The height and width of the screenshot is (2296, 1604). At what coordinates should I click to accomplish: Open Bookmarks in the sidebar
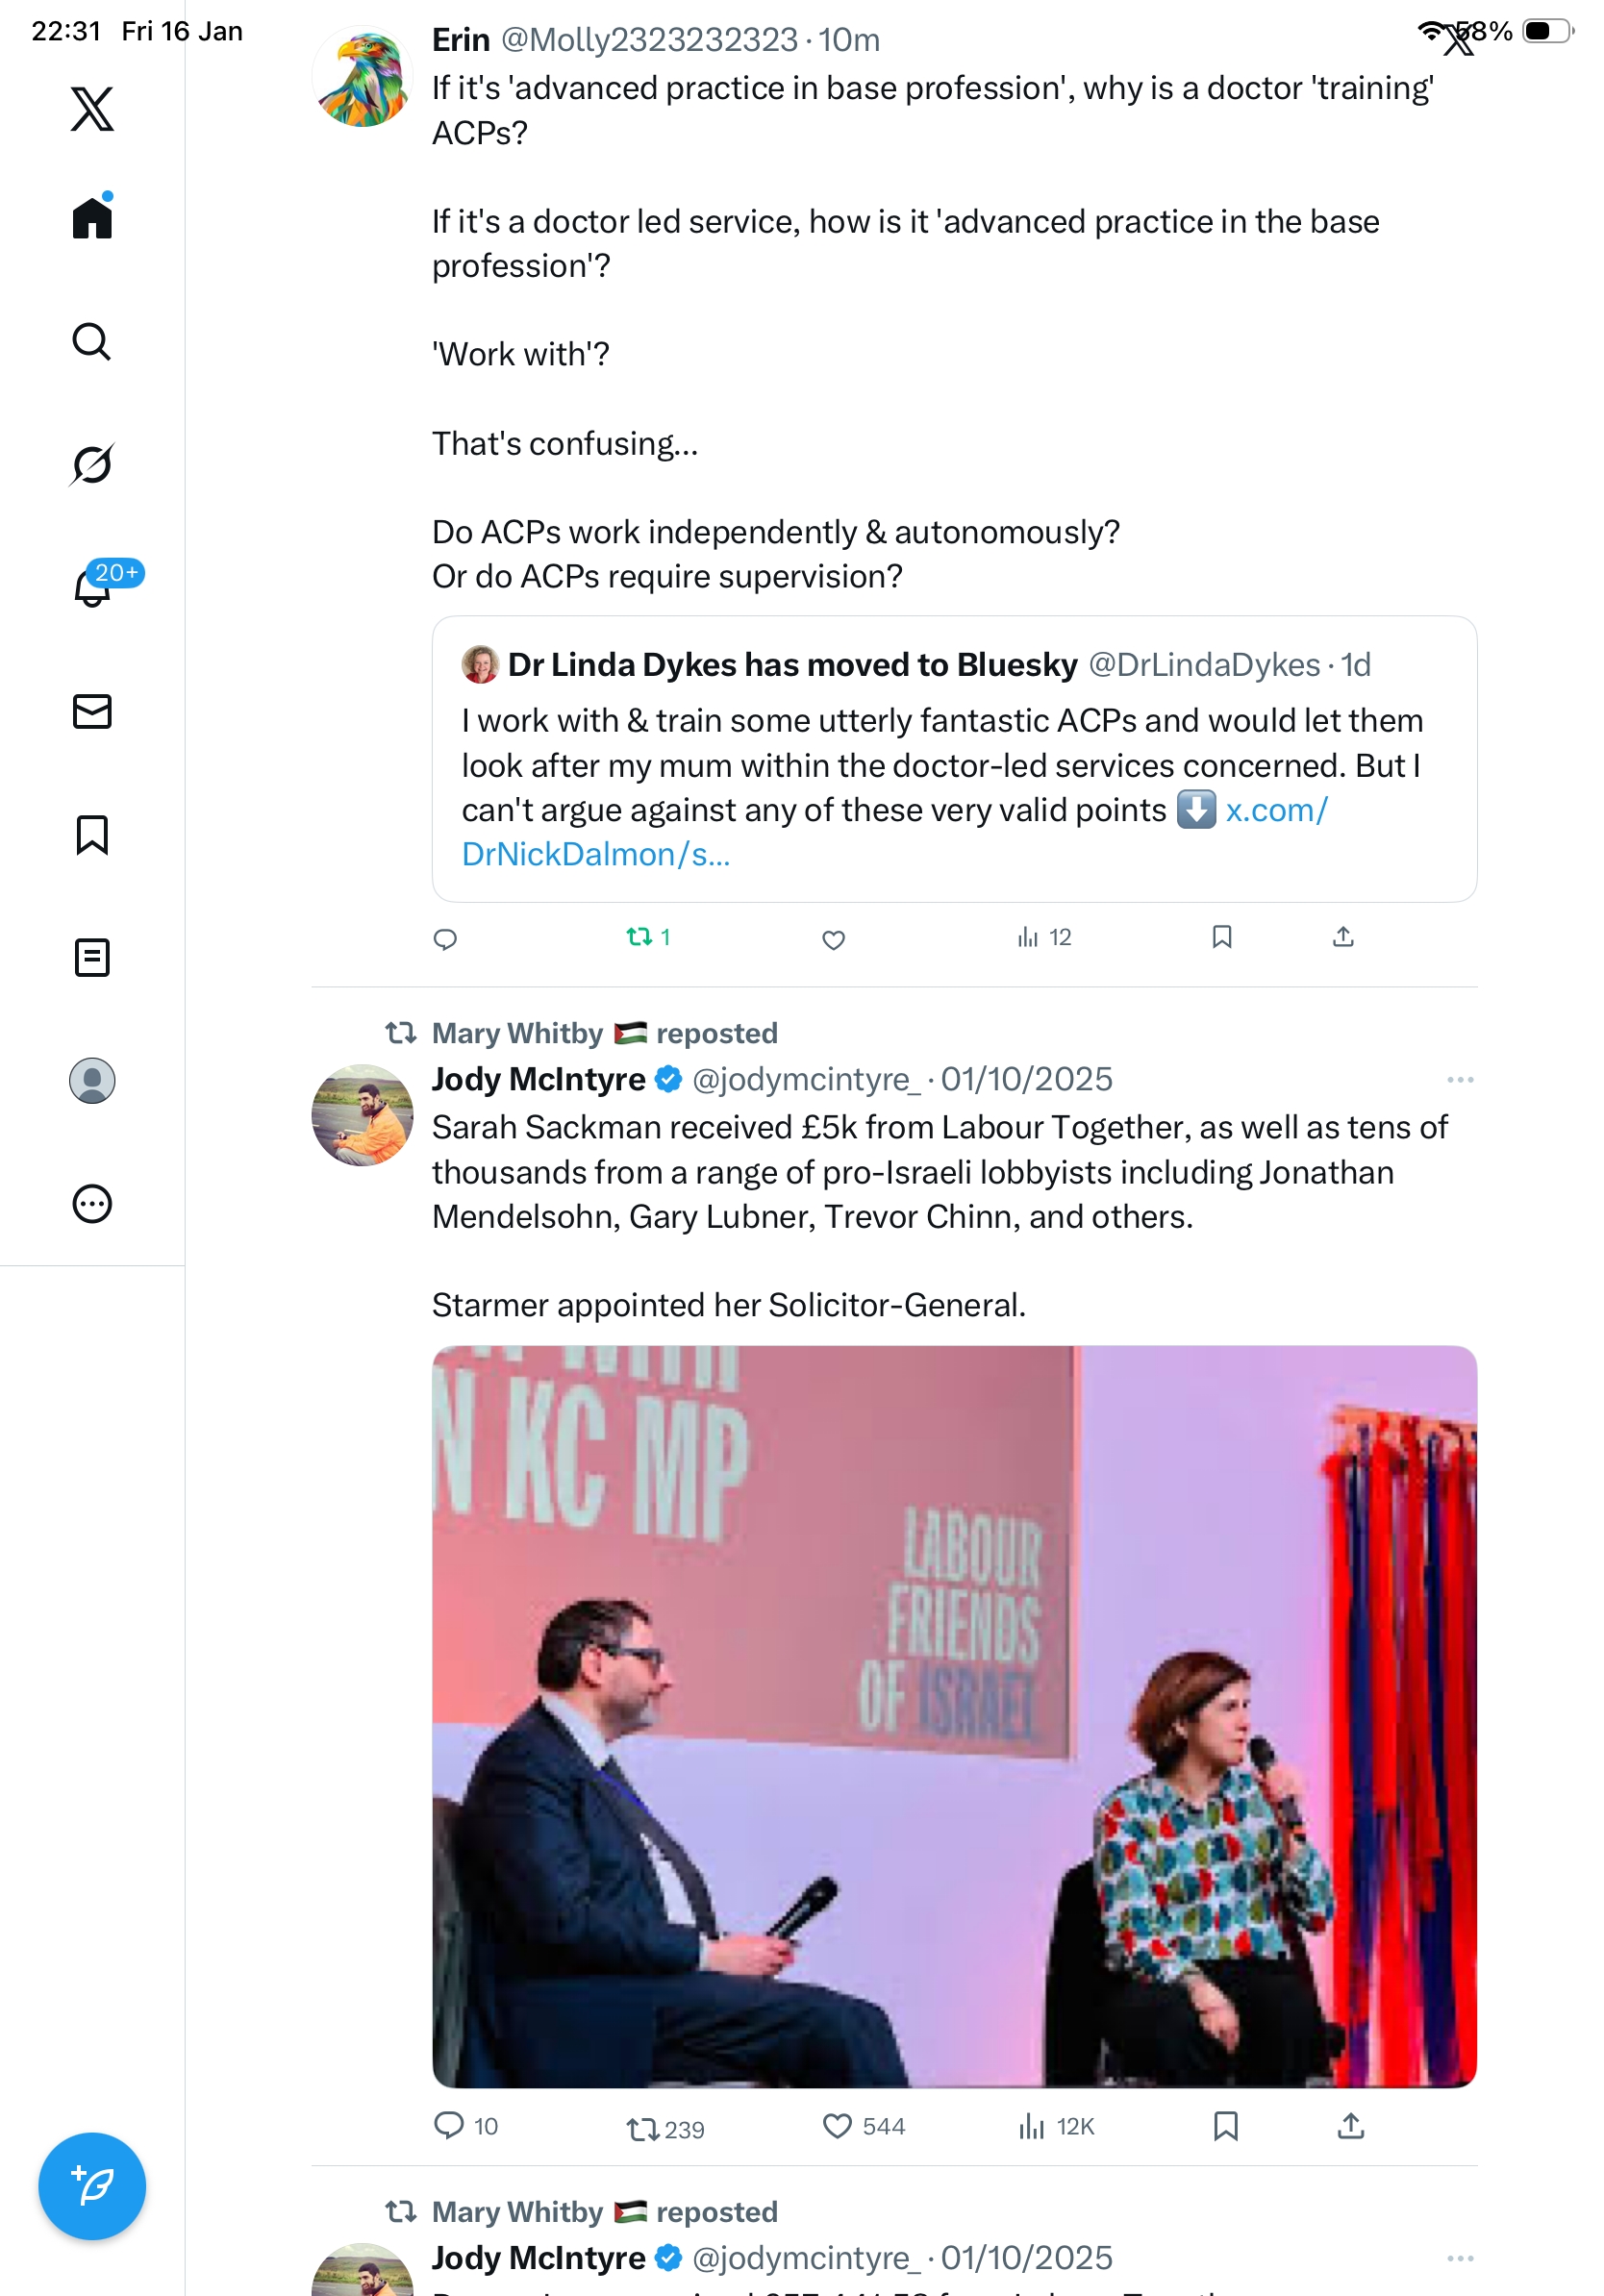[92, 834]
